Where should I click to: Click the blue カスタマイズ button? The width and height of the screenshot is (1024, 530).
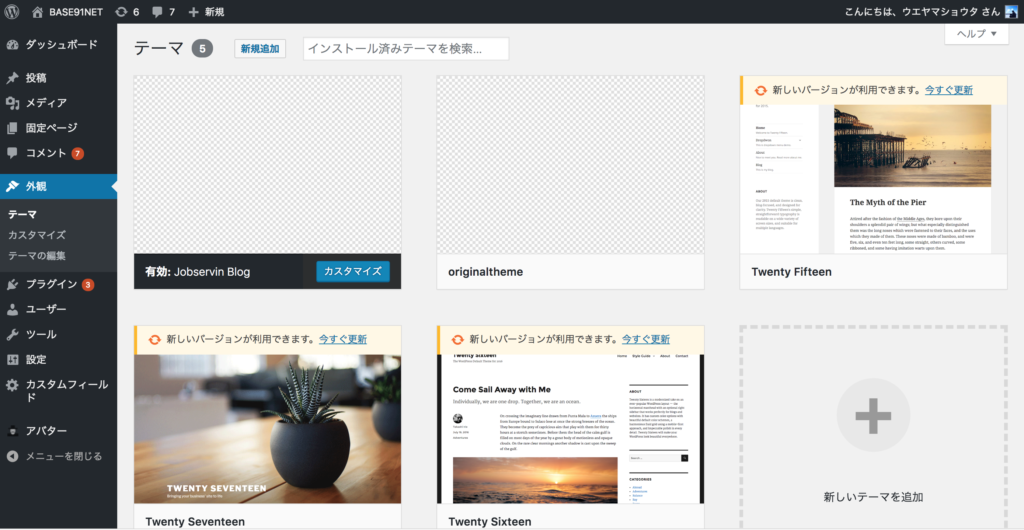point(353,272)
